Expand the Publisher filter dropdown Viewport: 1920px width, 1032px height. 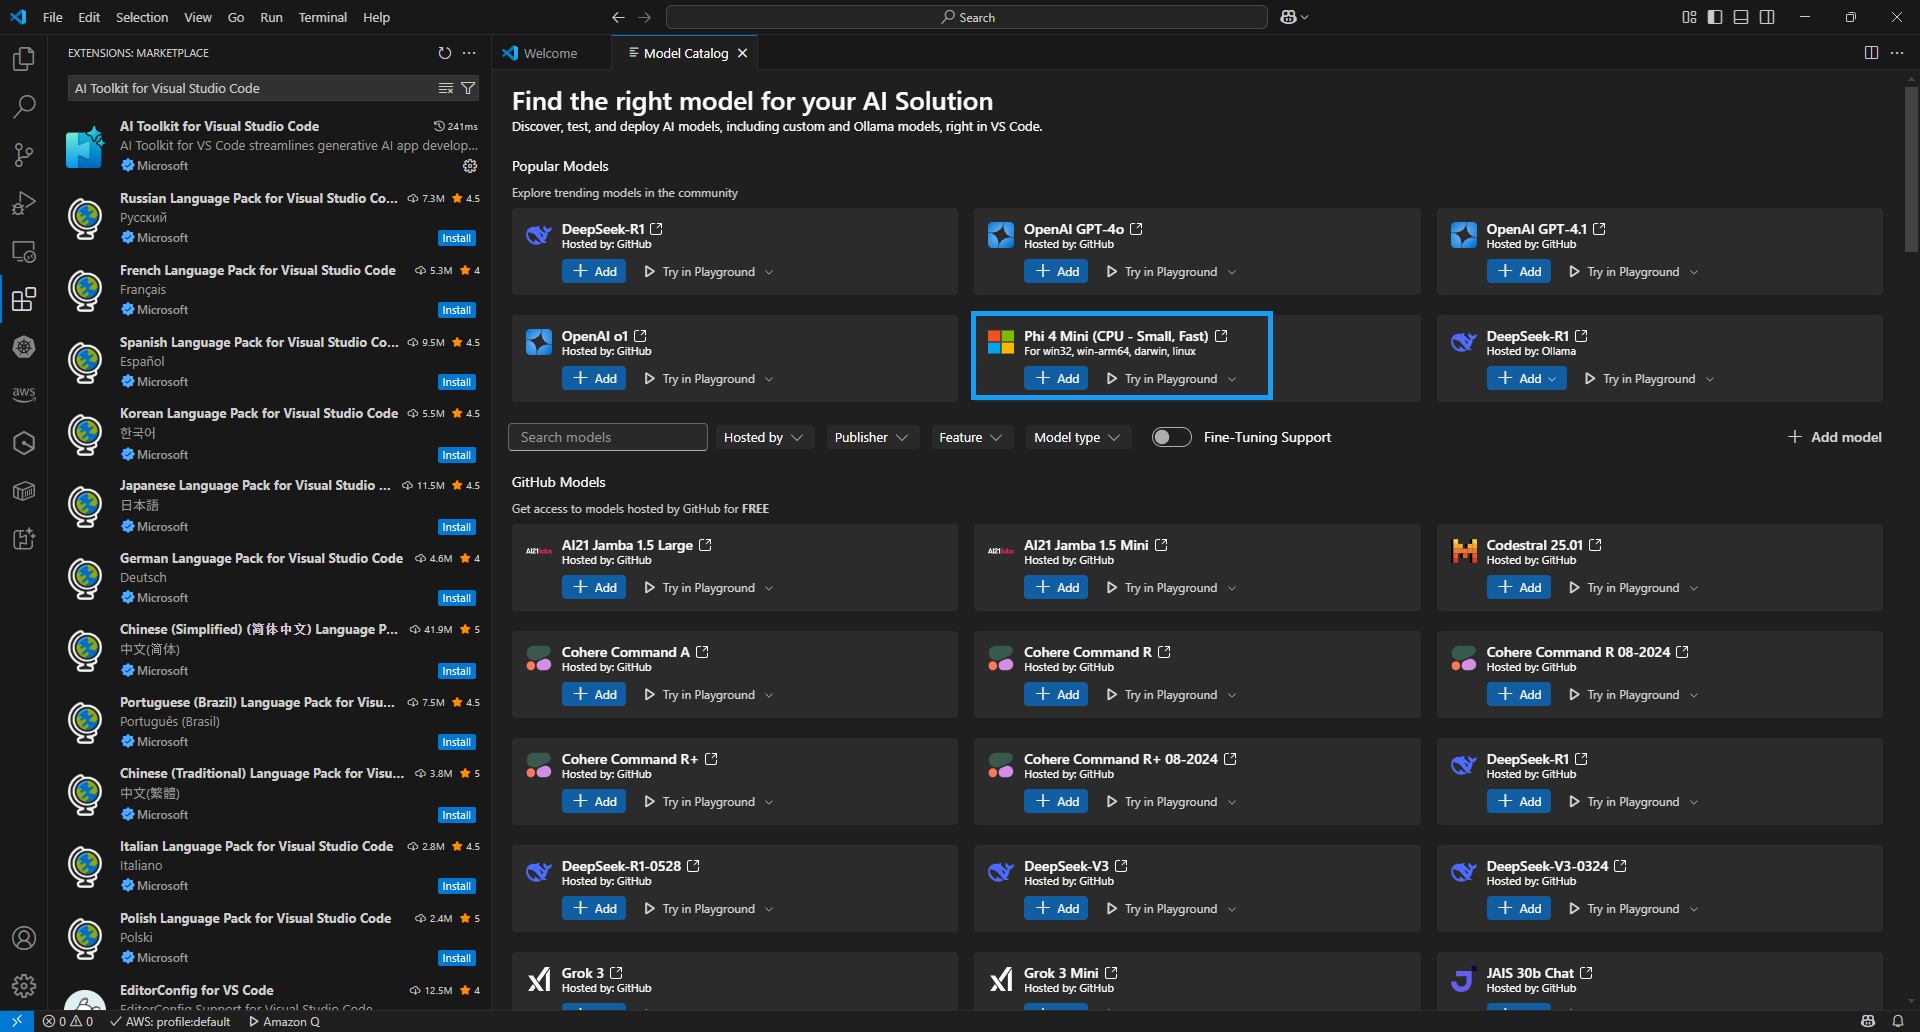pyautogui.click(x=871, y=437)
